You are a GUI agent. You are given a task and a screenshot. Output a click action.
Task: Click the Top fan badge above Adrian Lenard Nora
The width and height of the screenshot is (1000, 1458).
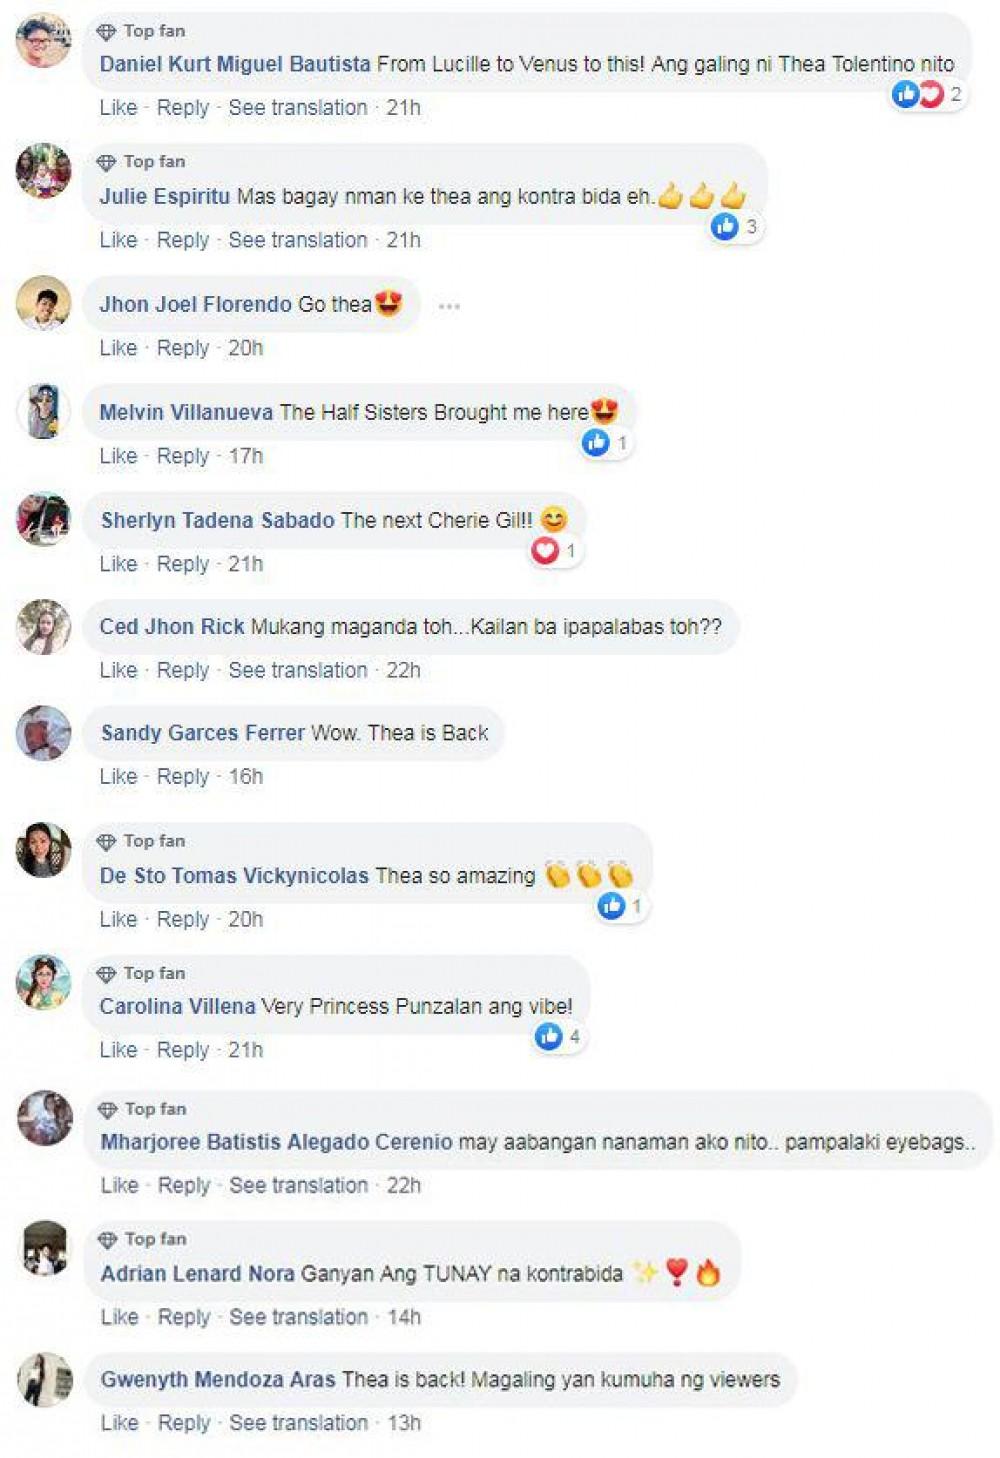[x=142, y=1239]
